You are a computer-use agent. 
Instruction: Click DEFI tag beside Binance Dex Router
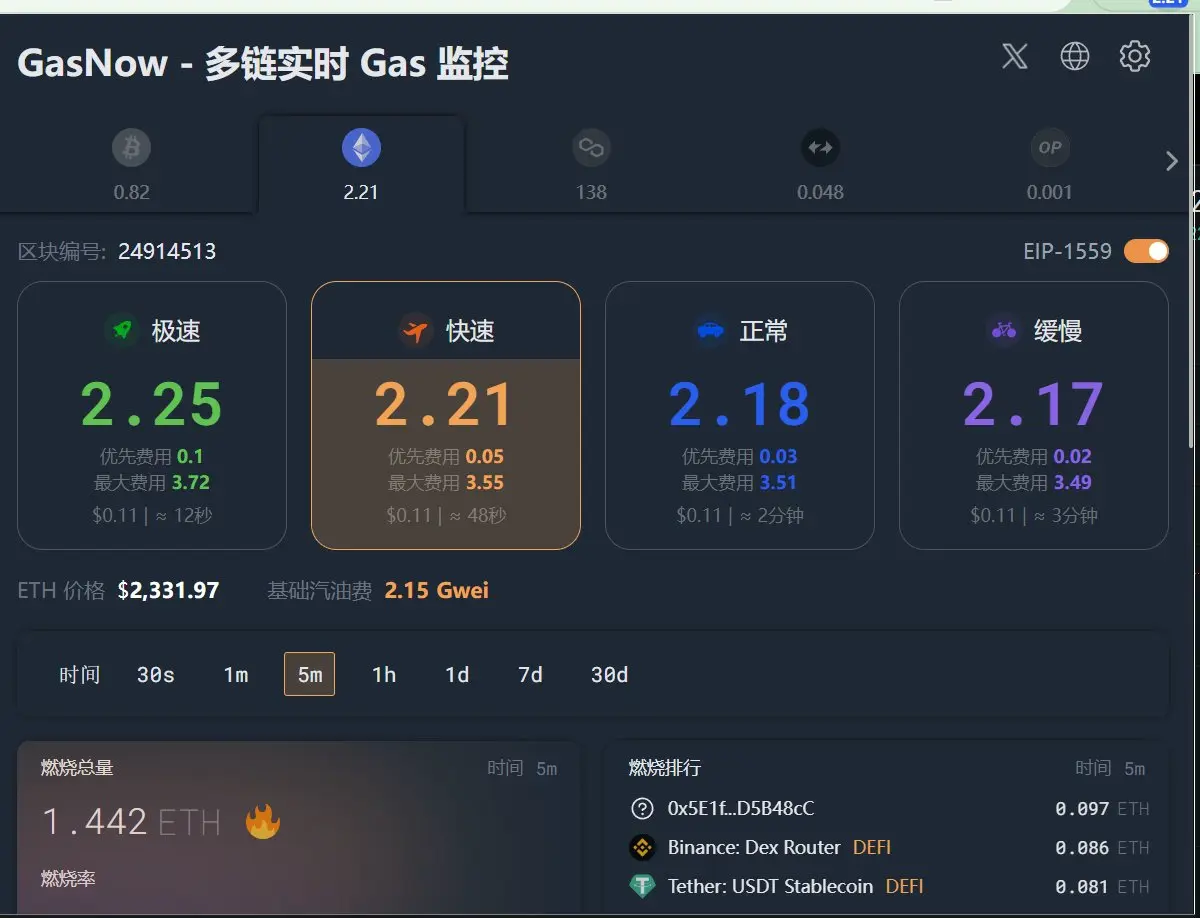(872, 847)
